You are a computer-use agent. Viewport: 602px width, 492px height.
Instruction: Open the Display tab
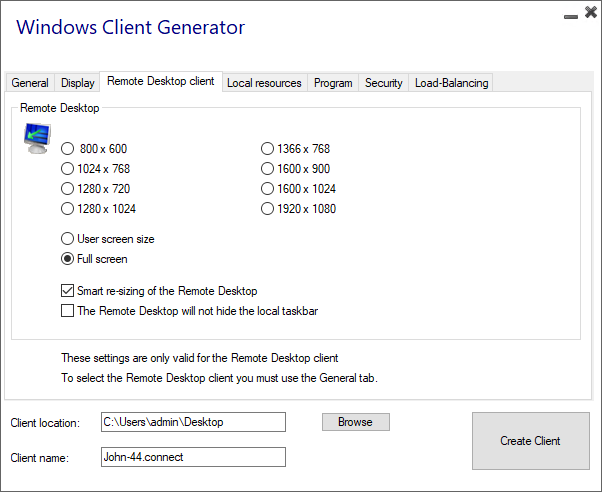(x=77, y=83)
